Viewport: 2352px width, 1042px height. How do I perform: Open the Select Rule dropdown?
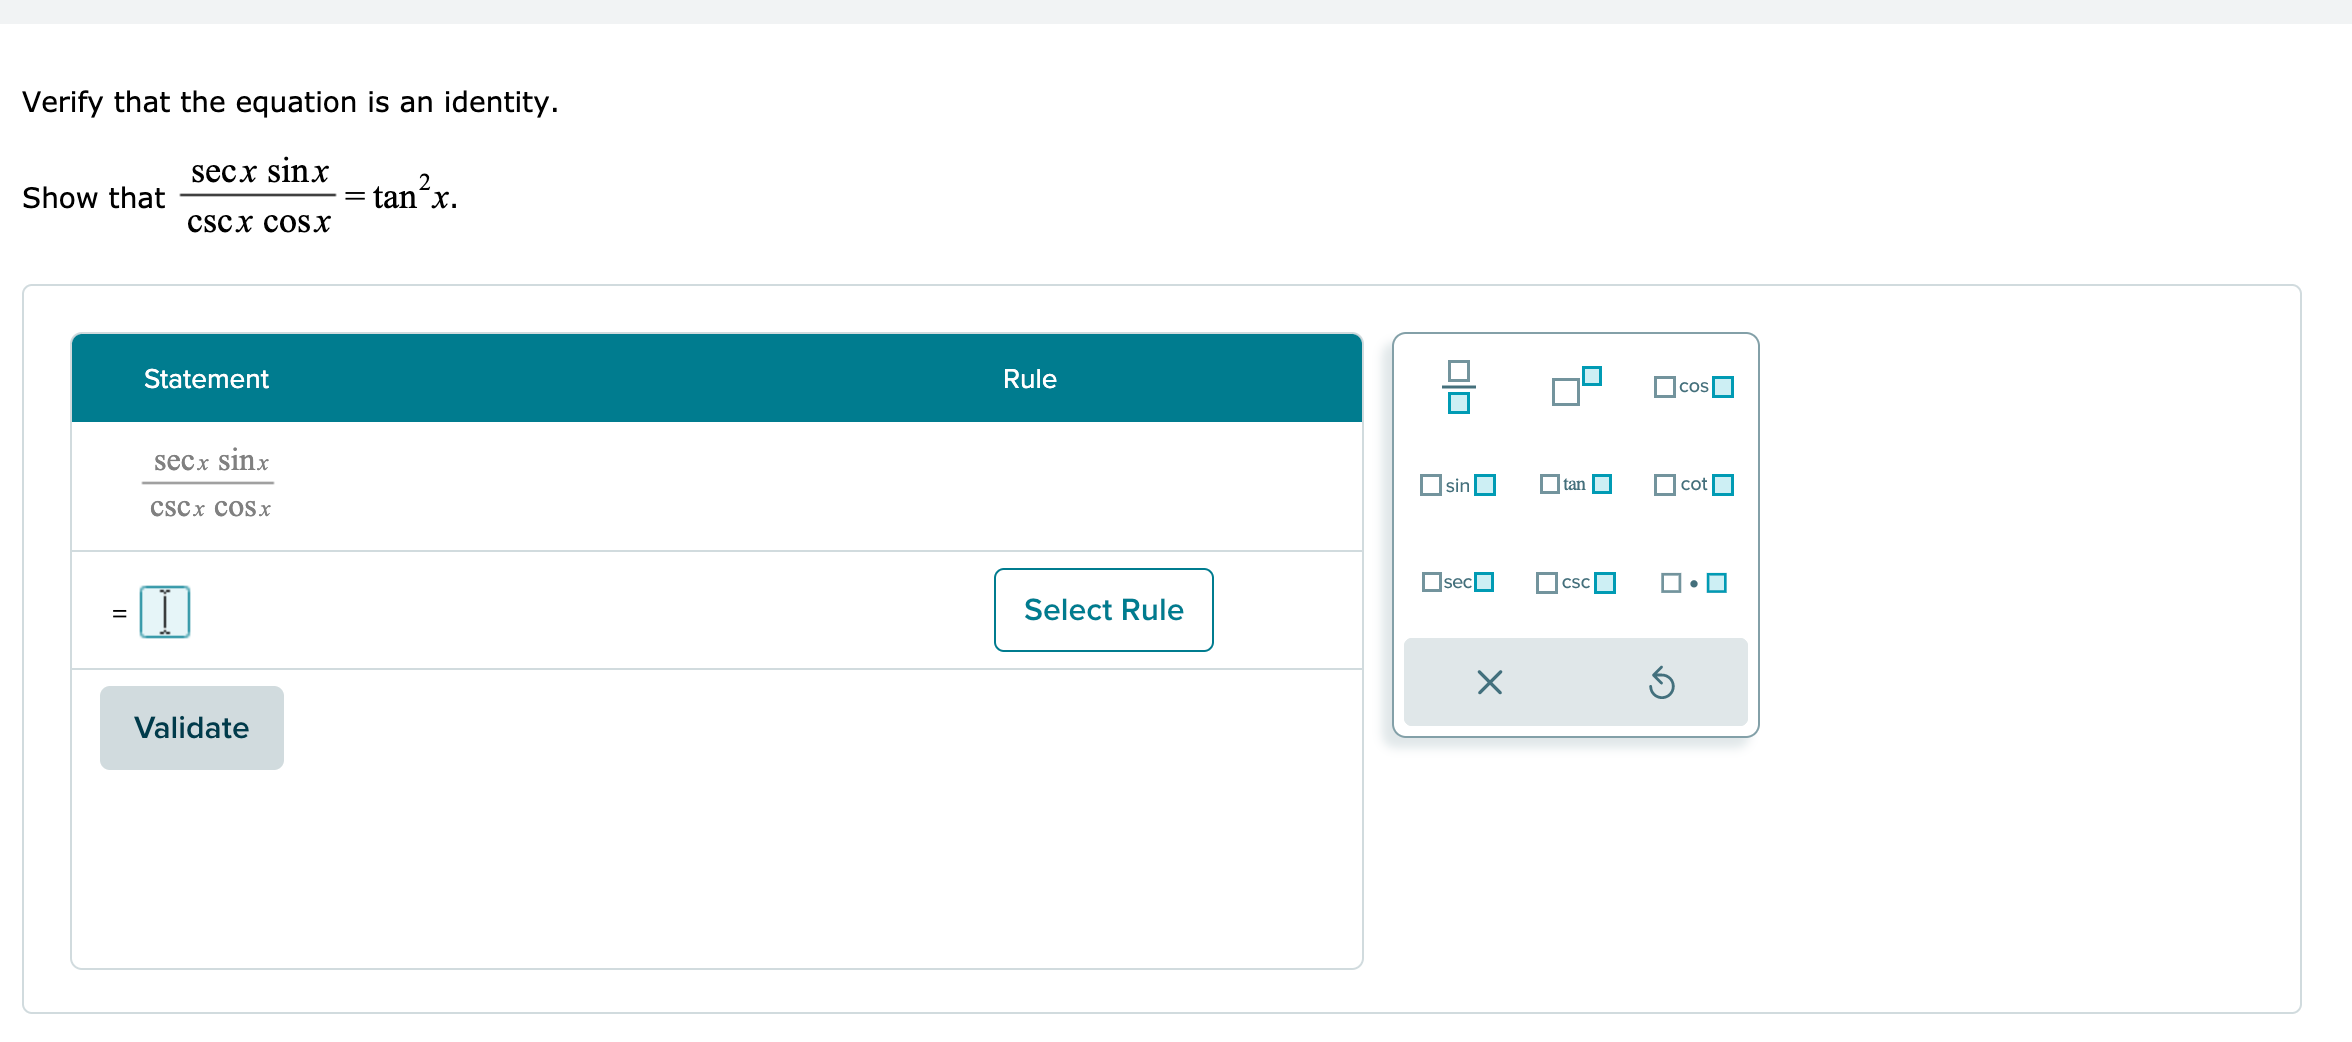click(1104, 610)
